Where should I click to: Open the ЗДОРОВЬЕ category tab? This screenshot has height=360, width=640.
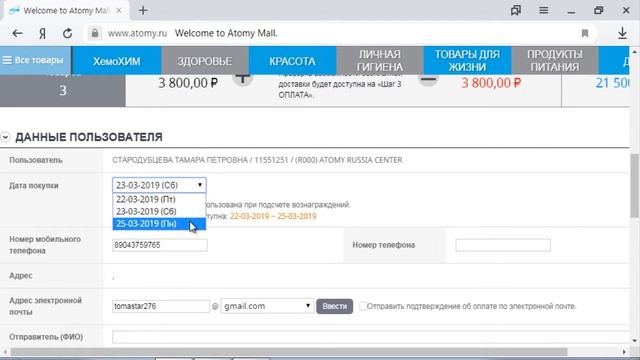tap(204, 61)
